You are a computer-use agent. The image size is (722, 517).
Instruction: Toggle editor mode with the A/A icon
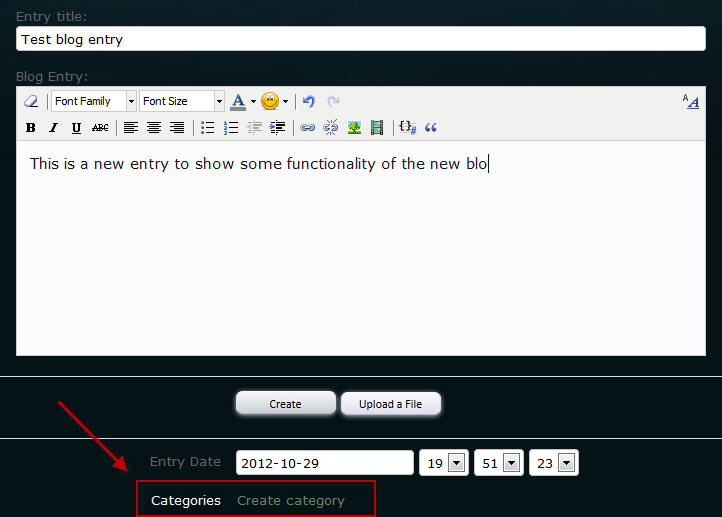(691, 101)
